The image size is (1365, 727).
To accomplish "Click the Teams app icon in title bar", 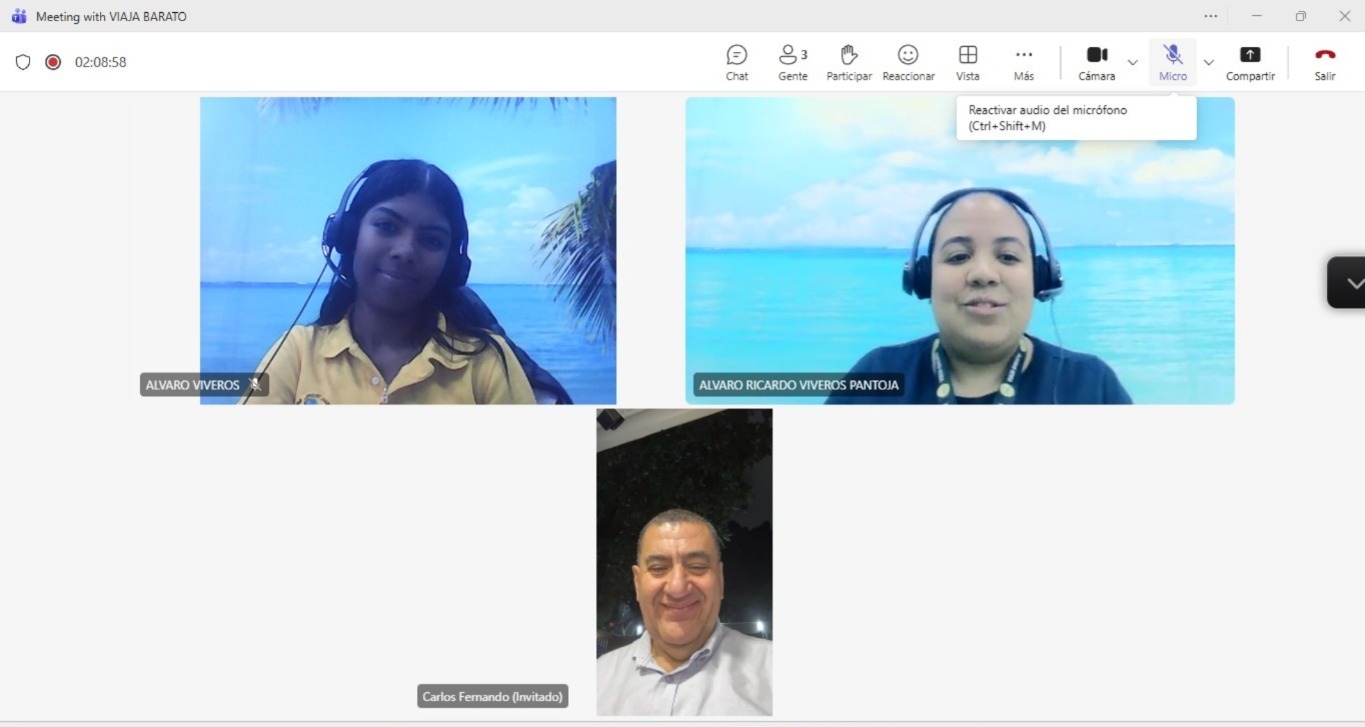I will (x=18, y=16).
